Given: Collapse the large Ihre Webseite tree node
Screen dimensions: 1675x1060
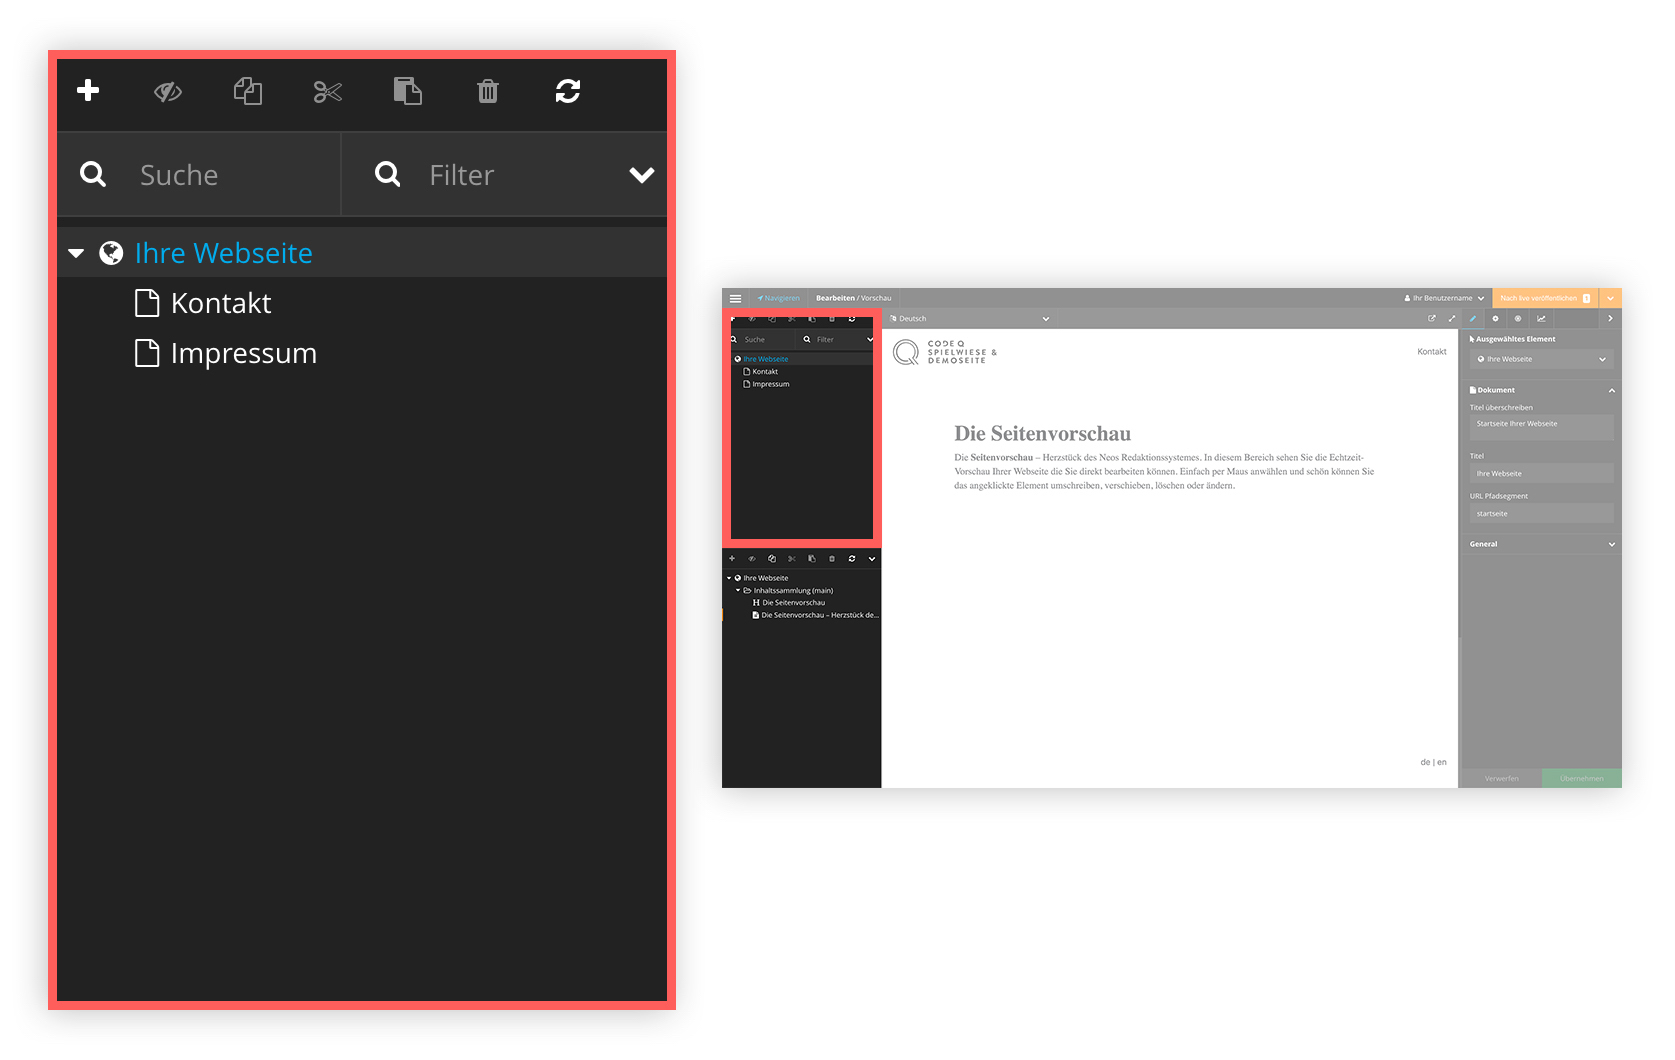Looking at the screenshot, I should point(76,253).
